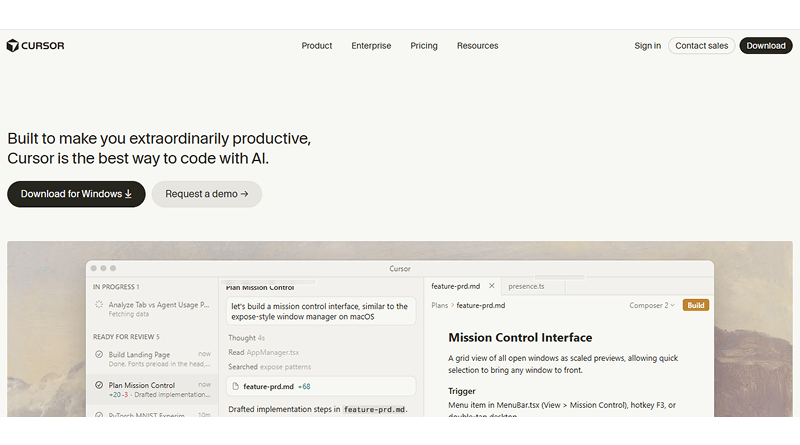This screenshot has height=445, width=800.
Task: Open the Enterprise navigation item
Action: pos(371,46)
